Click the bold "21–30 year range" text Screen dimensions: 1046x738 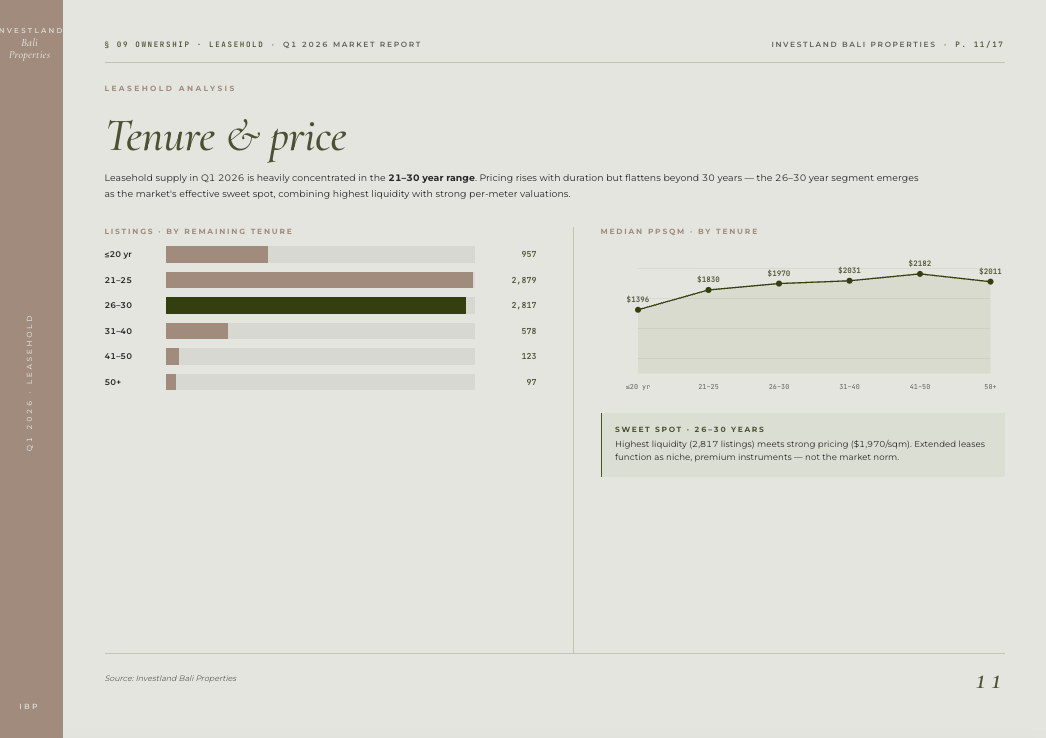pyautogui.click(x=431, y=178)
